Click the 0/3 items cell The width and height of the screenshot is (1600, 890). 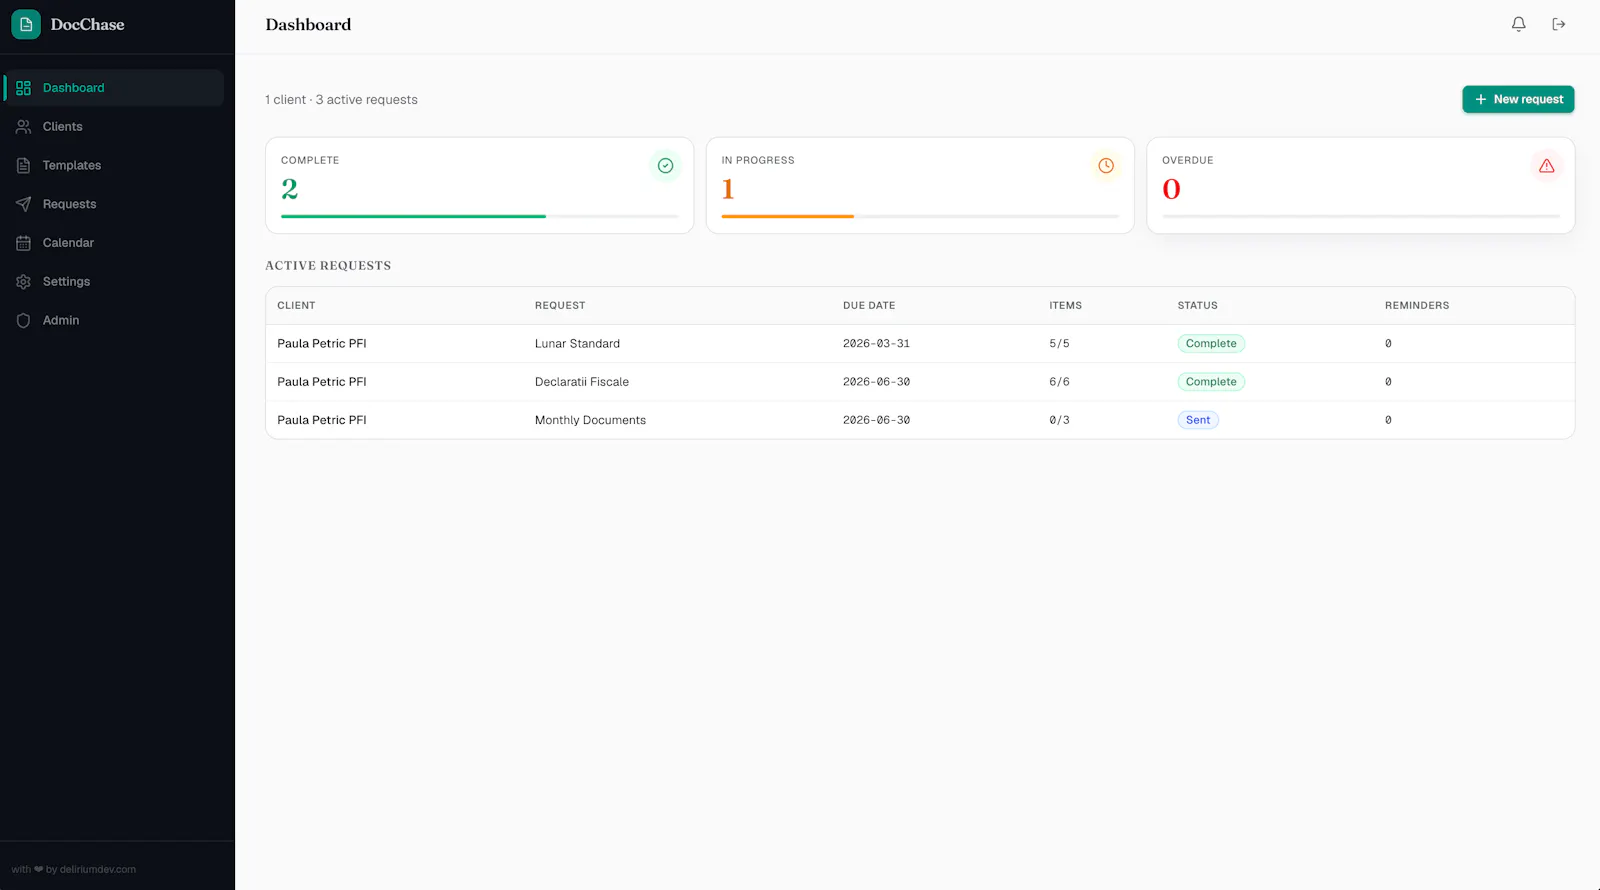pos(1059,420)
